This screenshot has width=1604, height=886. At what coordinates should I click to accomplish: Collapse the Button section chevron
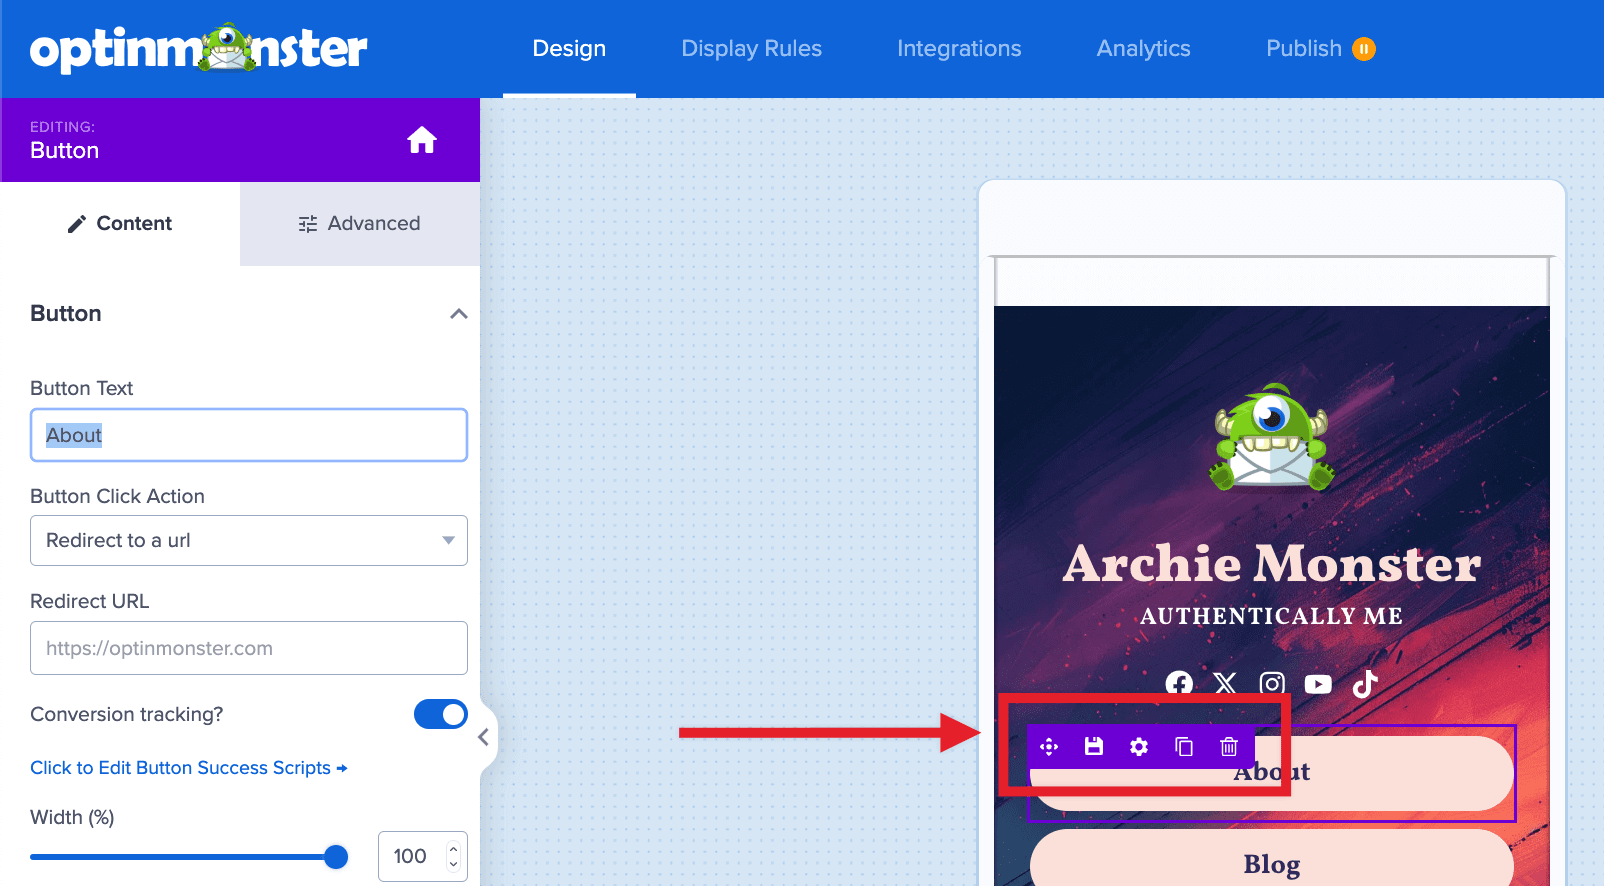459,314
